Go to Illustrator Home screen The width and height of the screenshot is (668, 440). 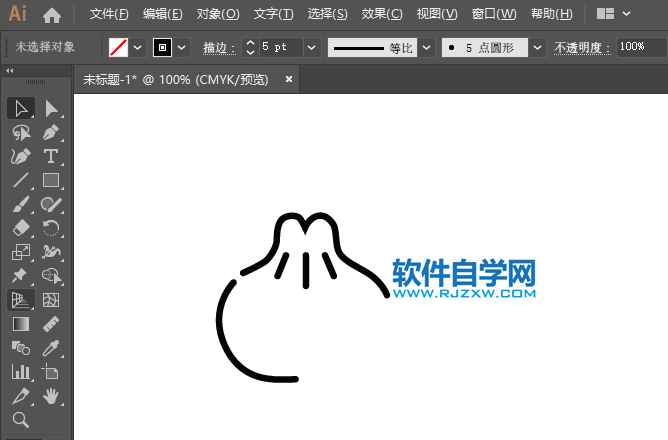click(x=52, y=15)
